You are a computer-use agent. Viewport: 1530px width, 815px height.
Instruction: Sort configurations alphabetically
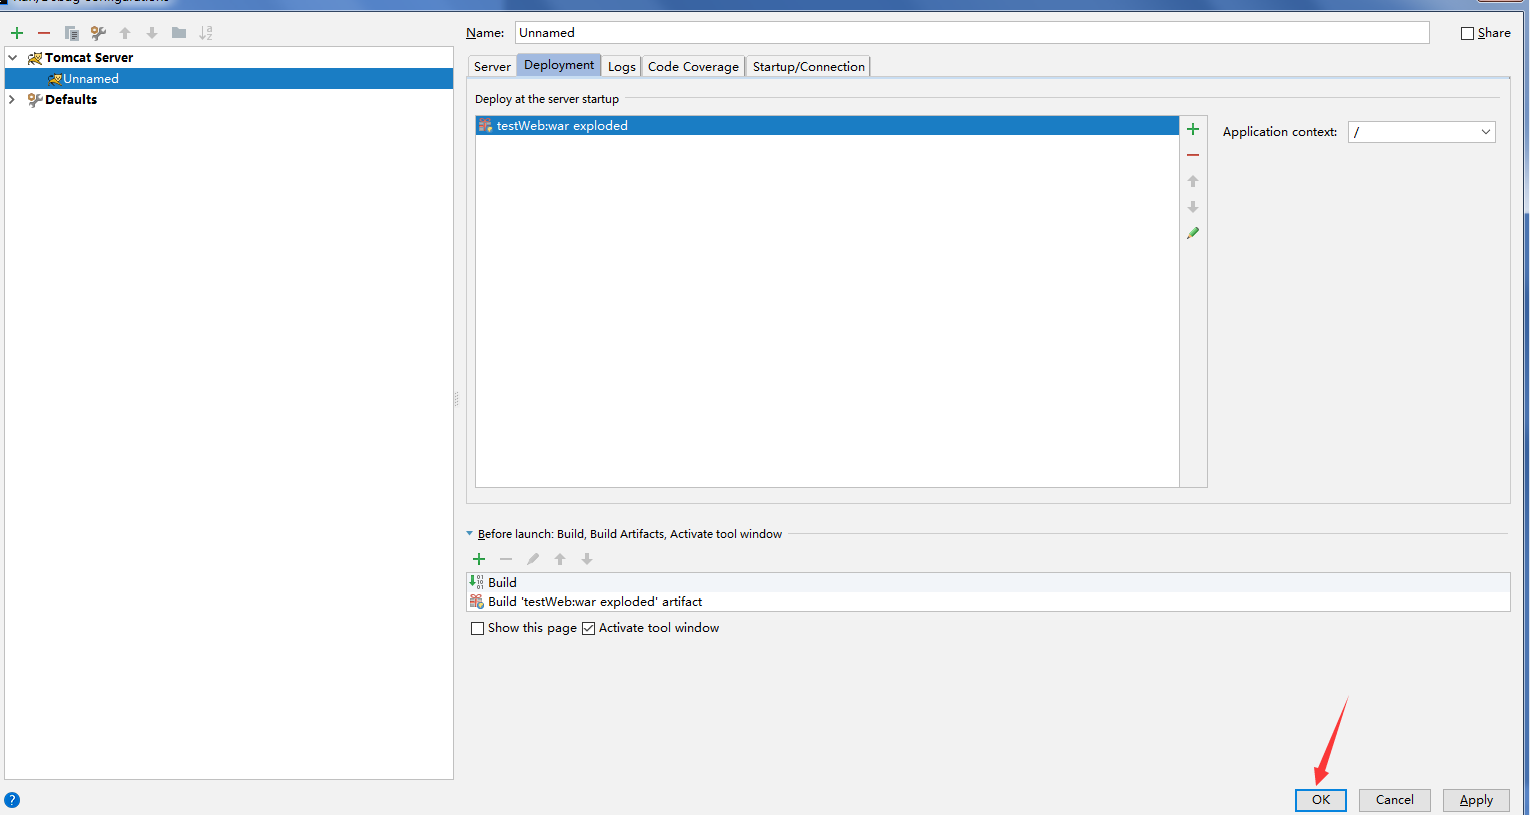[x=206, y=33]
